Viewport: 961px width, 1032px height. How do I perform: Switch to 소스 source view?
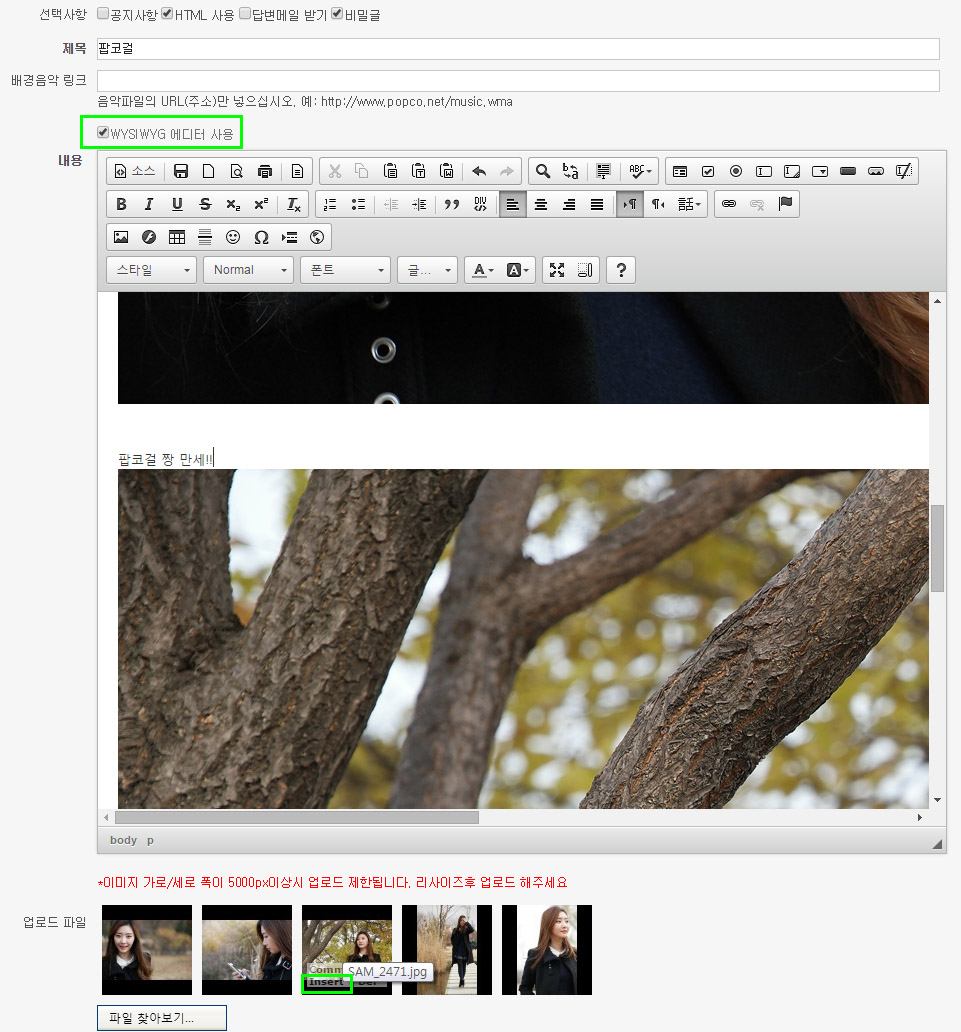(135, 171)
